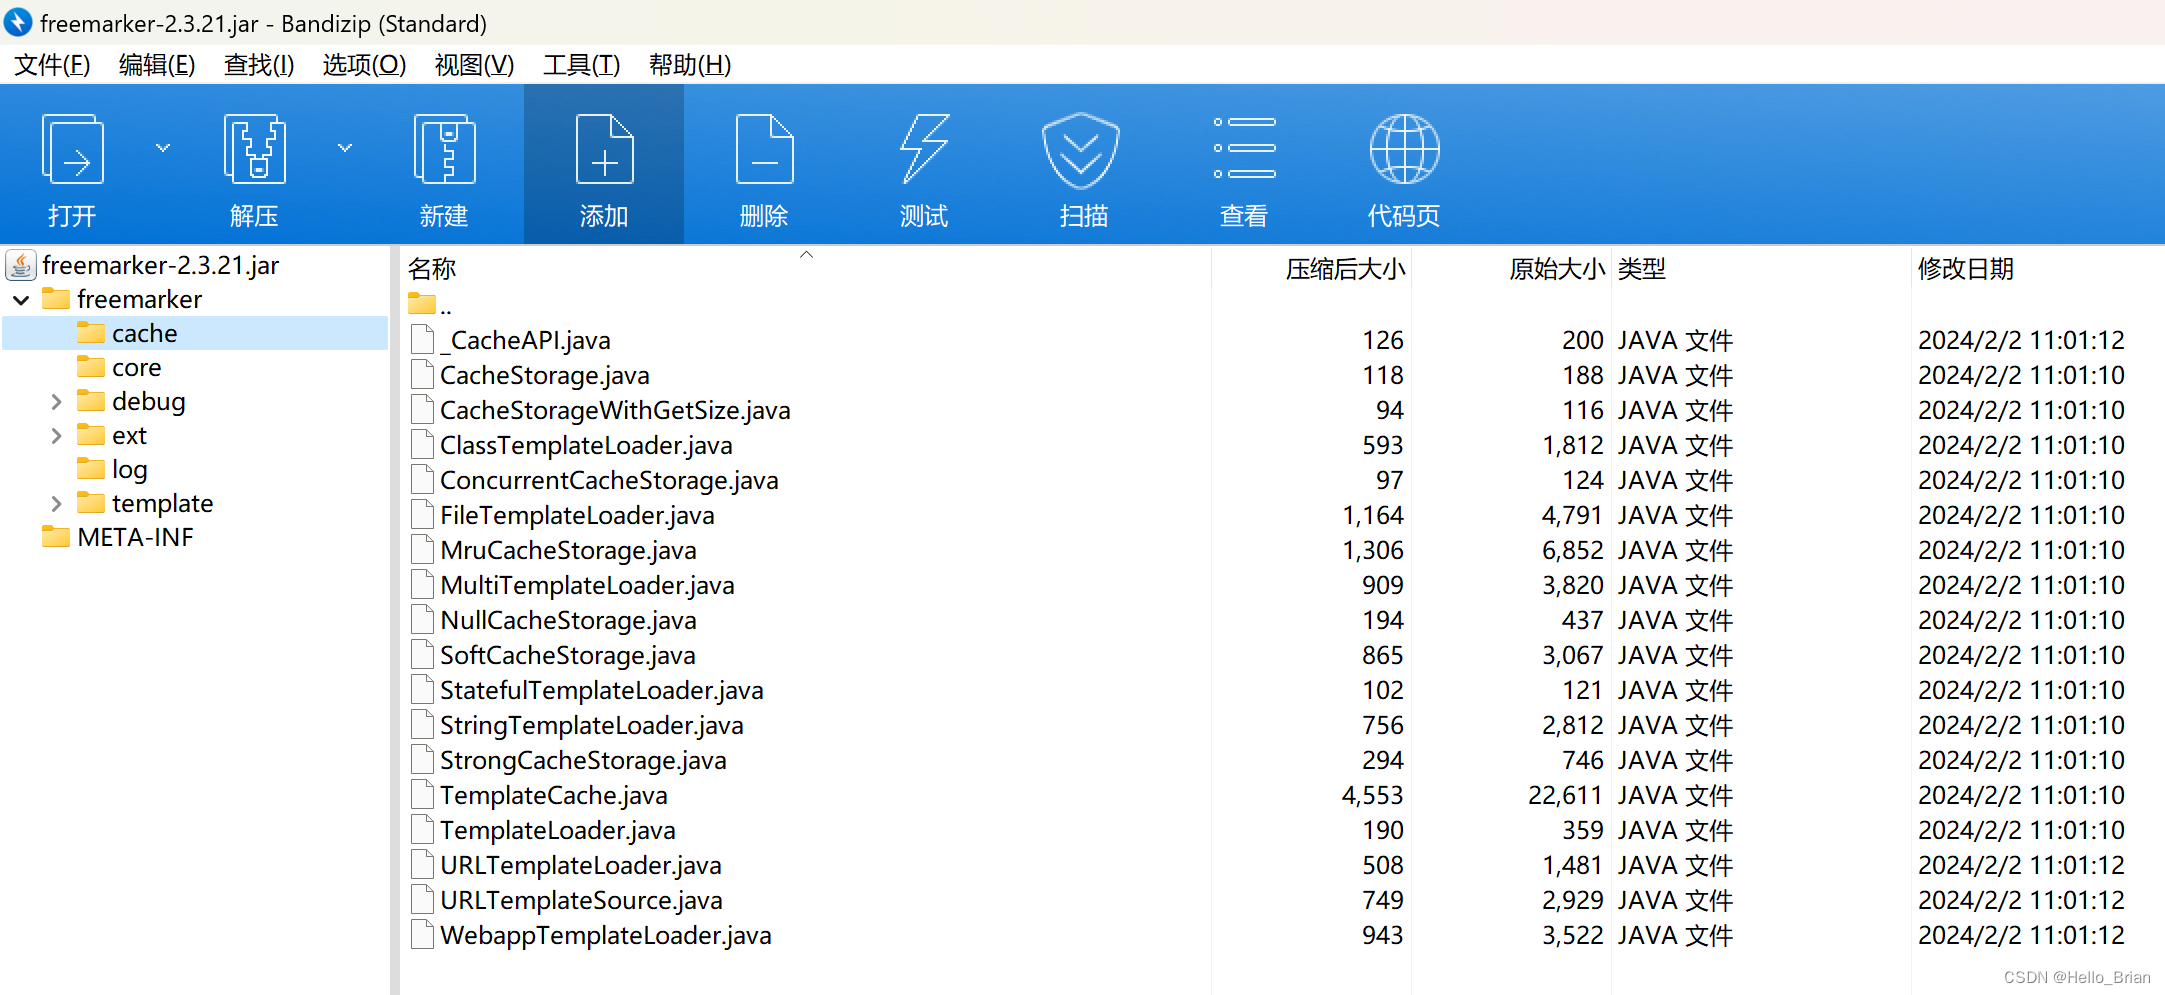Select freemarker-2.3.21.jar root tree item
The height and width of the screenshot is (995, 2165).
click(160, 265)
